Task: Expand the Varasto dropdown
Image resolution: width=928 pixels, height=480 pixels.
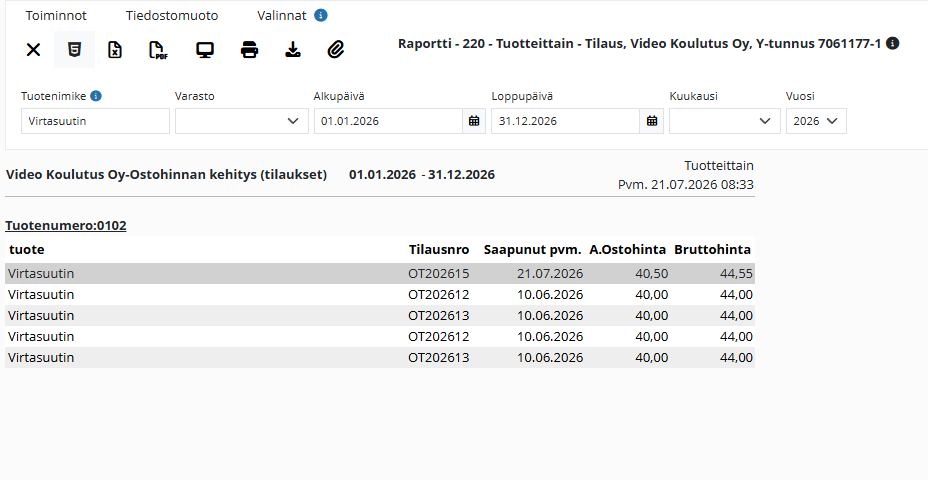Action: (x=241, y=121)
